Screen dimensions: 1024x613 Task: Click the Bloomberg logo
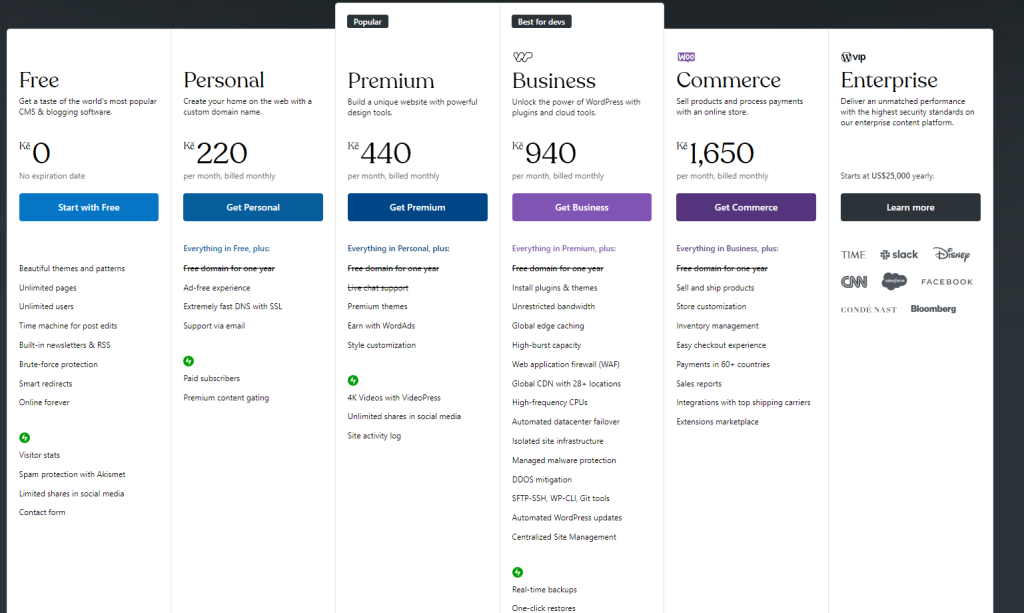(933, 309)
